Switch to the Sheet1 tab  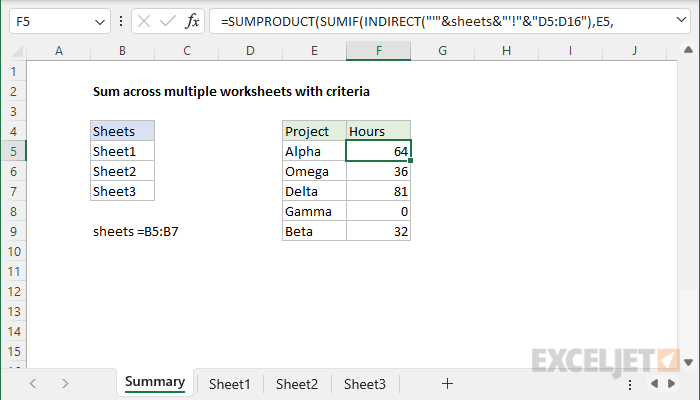point(229,384)
